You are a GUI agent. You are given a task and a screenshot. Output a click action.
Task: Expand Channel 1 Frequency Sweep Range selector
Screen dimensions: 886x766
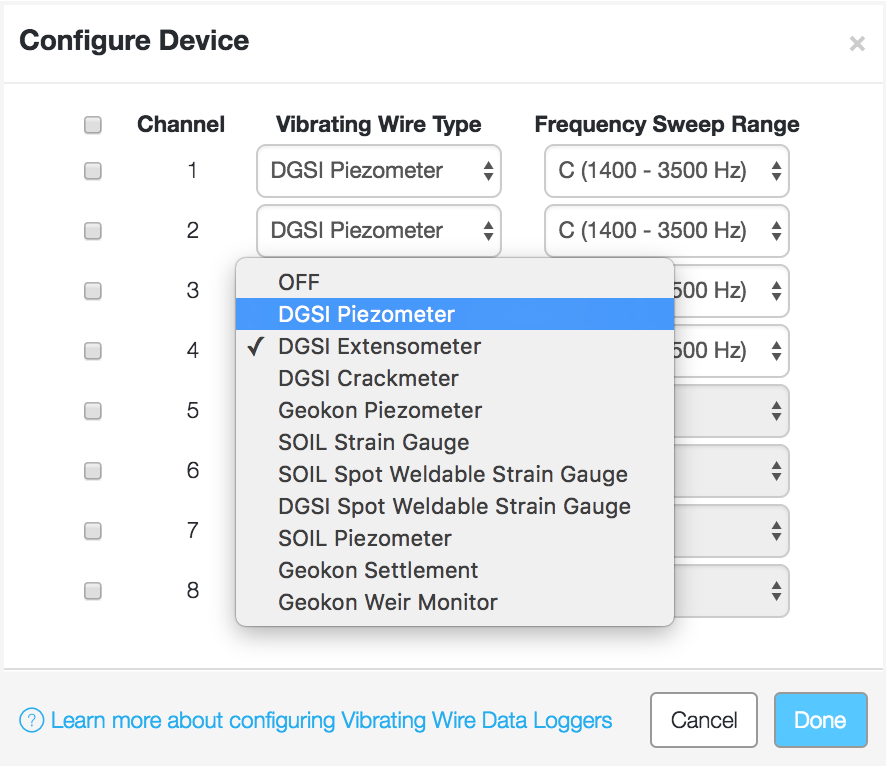(667, 171)
